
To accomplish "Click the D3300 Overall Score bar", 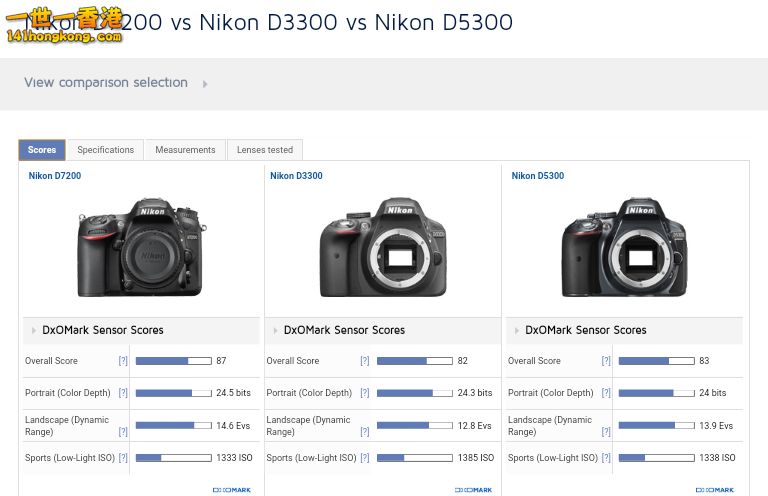I will [415, 361].
